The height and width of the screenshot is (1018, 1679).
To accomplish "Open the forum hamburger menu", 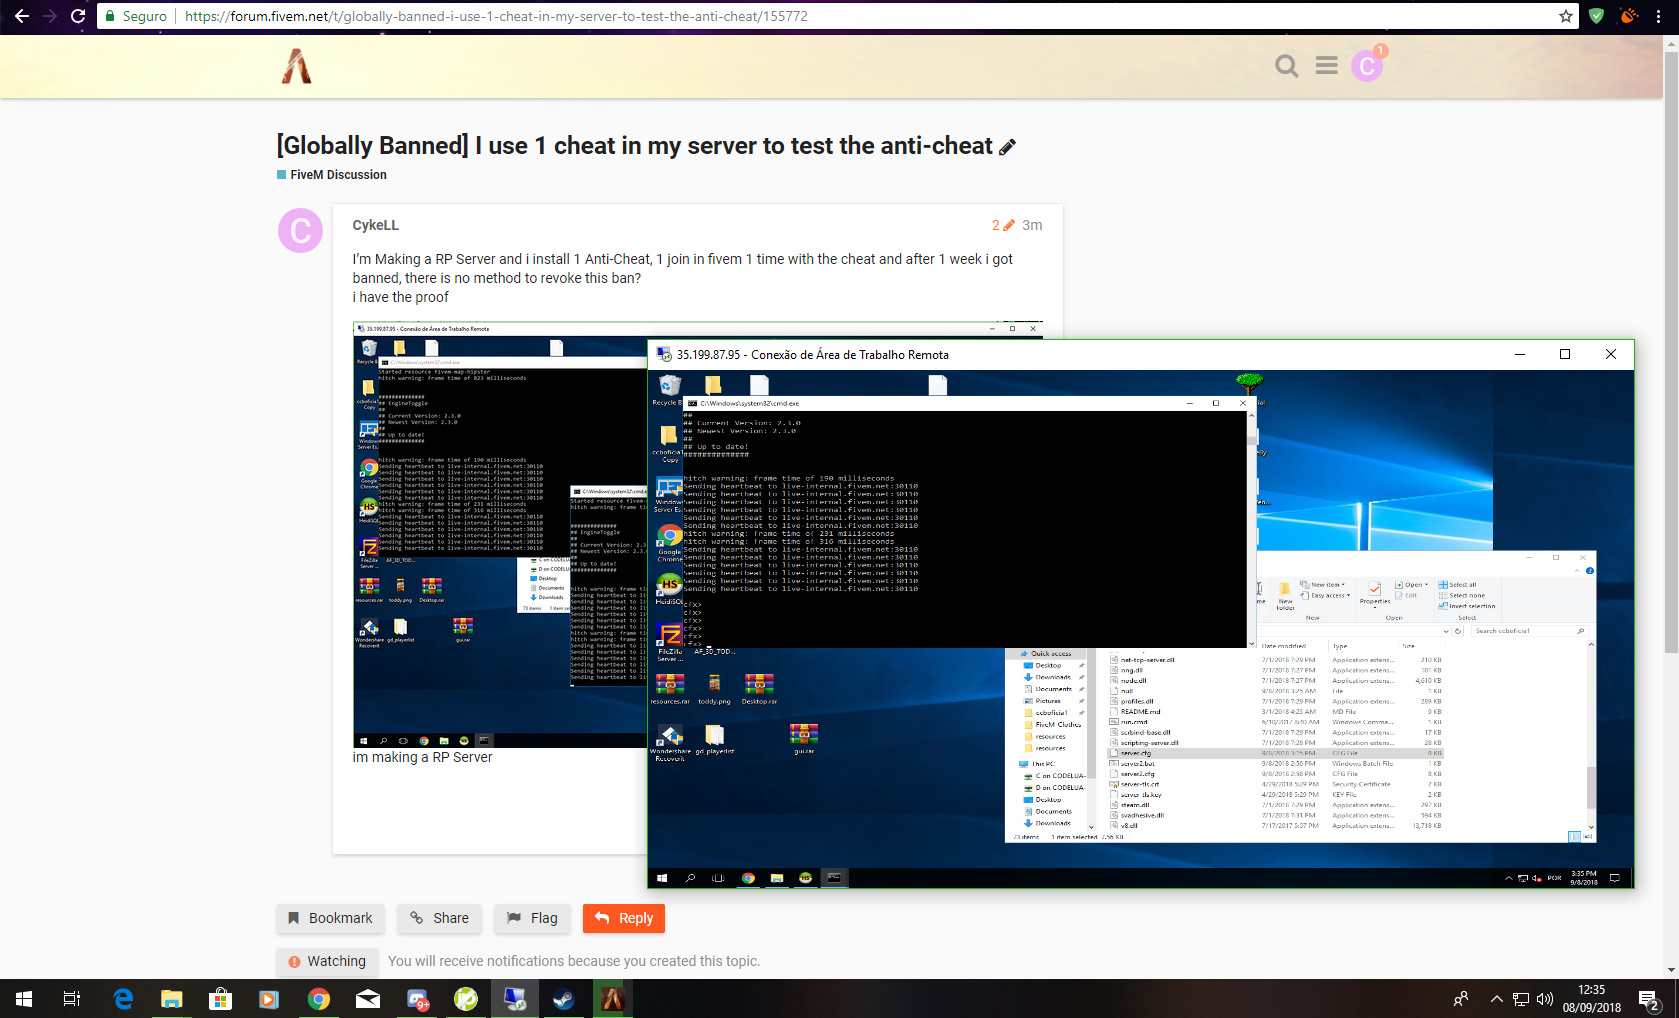I will click(x=1326, y=66).
